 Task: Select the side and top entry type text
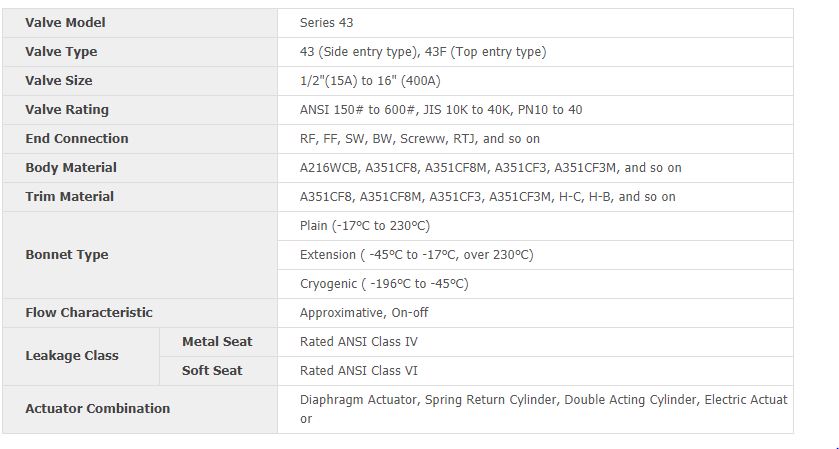[x=423, y=51]
